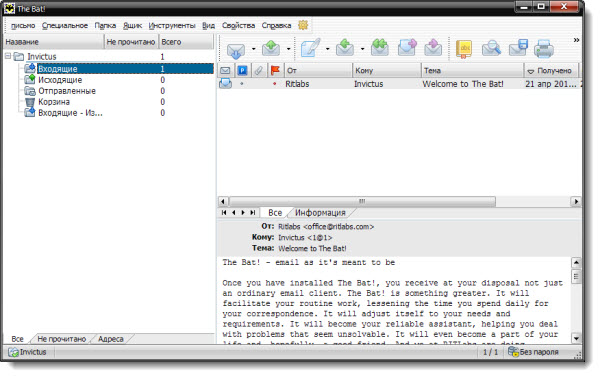The height and width of the screenshot is (377, 600).
Task: Sort messages by the Тема column
Action: pos(473,70)
